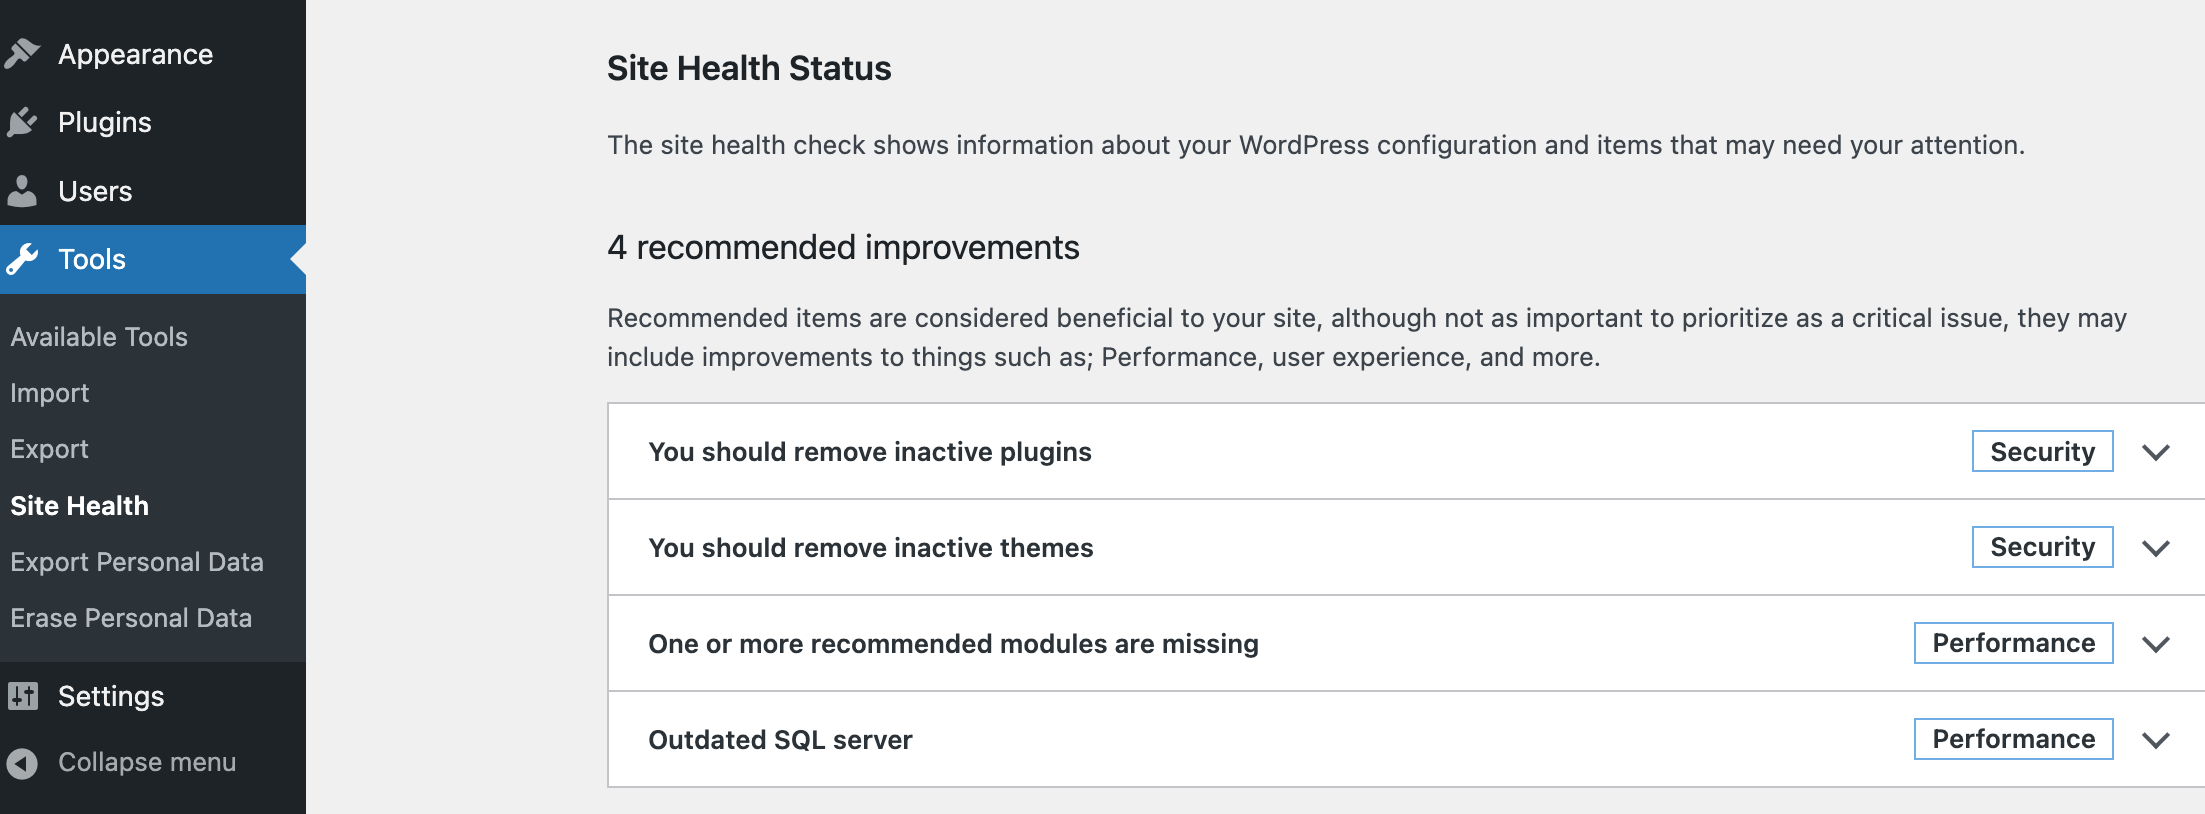This screenshot has height=814, width=2205.
Task: Go to Erase Personal Data
Action: (x=131, y=618)
